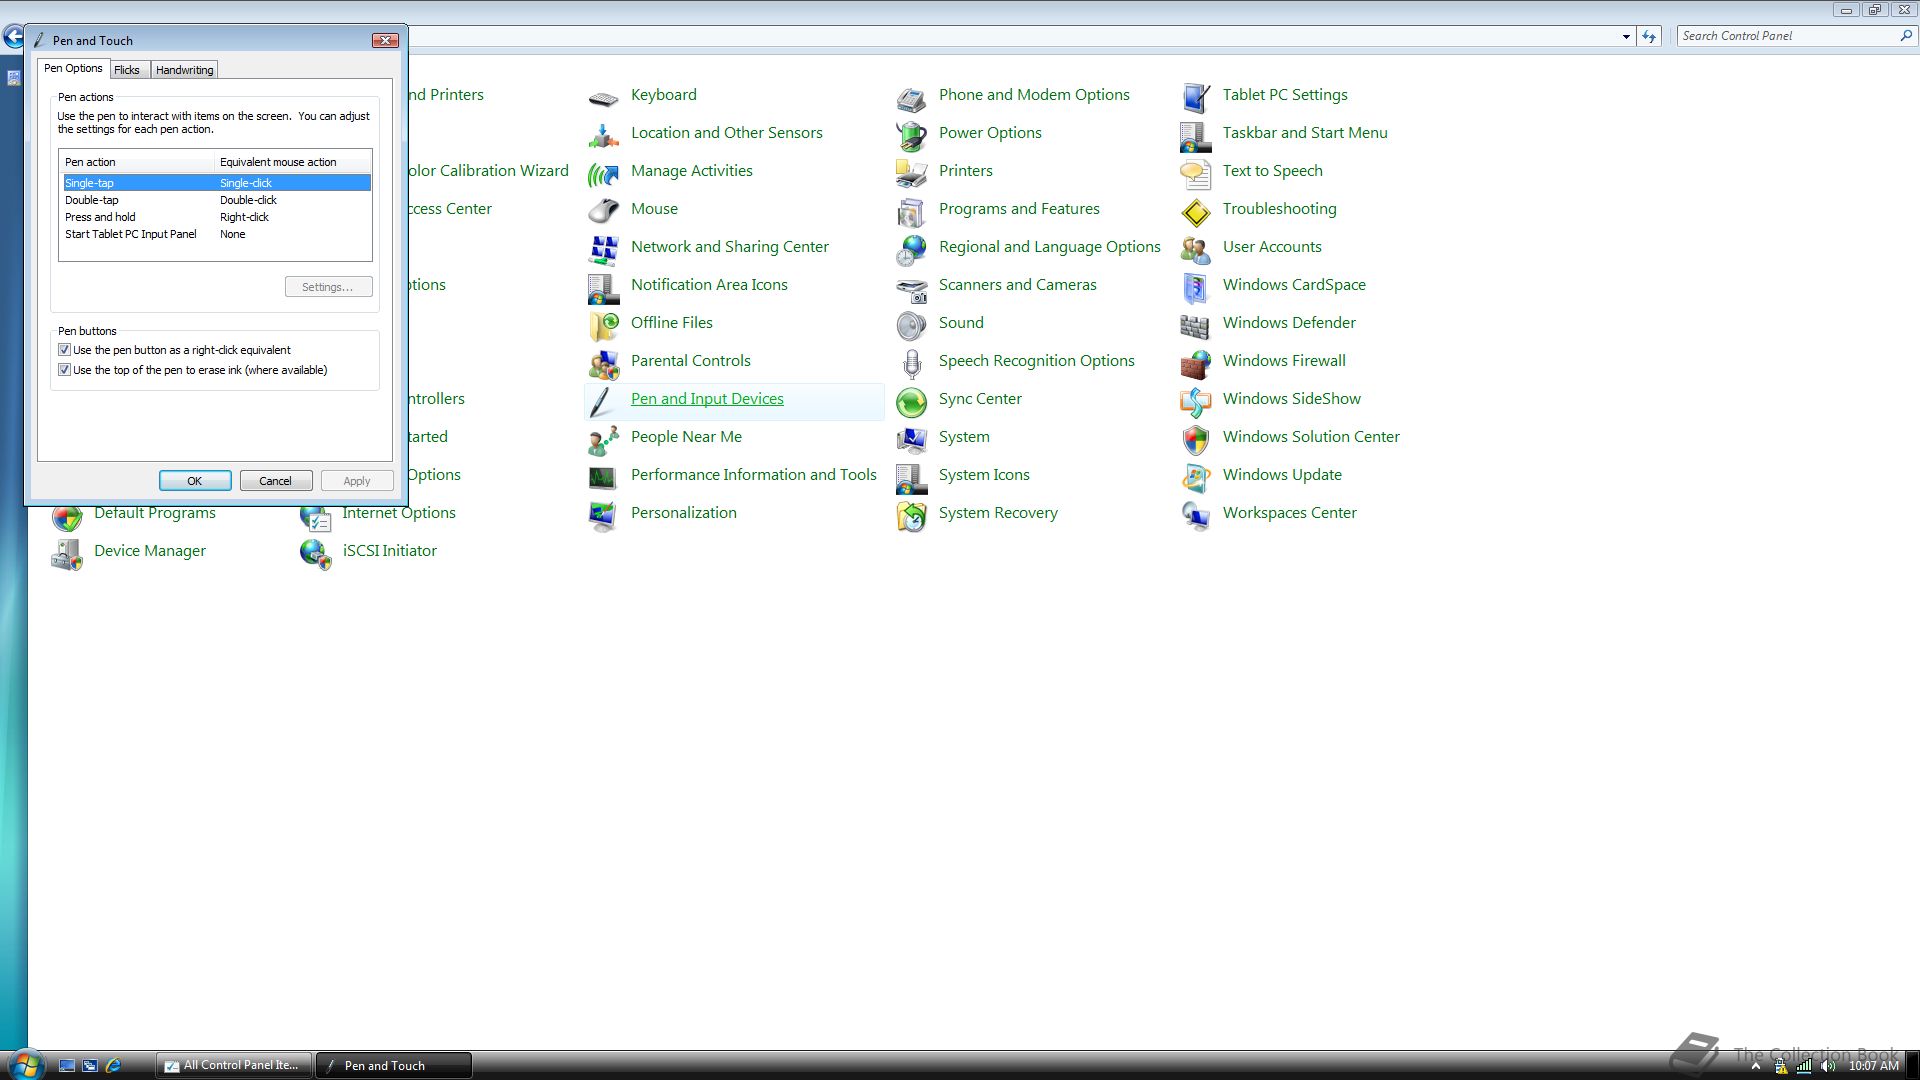Open the Pen and Input Devices link

pyautogui.click(x=707, y=399)
